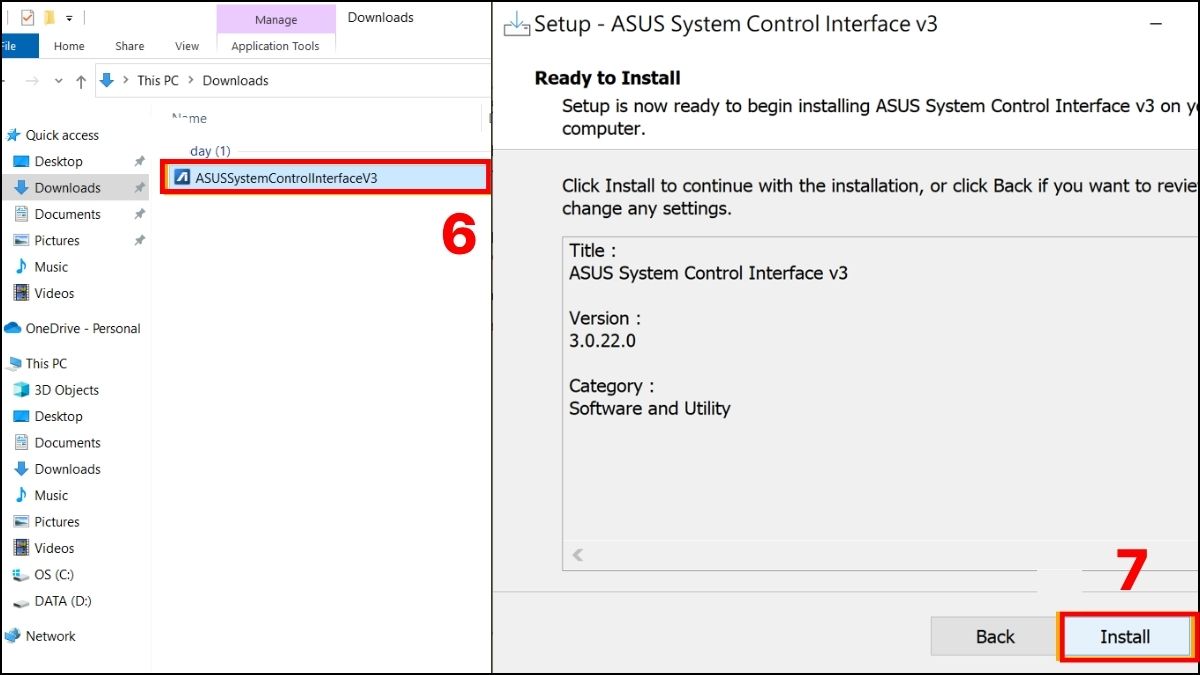The height and width of the screenshot is (675, 1200).
Task: Open Pictures under This PC
Action: [57, 522]
